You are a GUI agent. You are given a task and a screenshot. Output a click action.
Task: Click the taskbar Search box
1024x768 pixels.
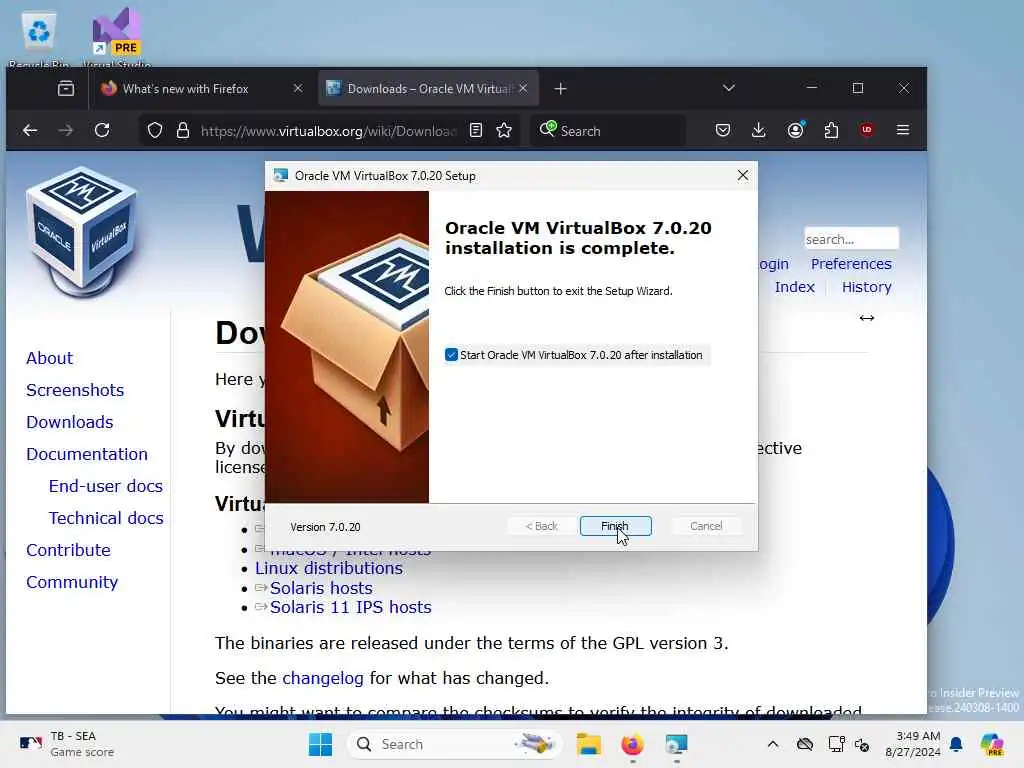click(x=455, y=744)
